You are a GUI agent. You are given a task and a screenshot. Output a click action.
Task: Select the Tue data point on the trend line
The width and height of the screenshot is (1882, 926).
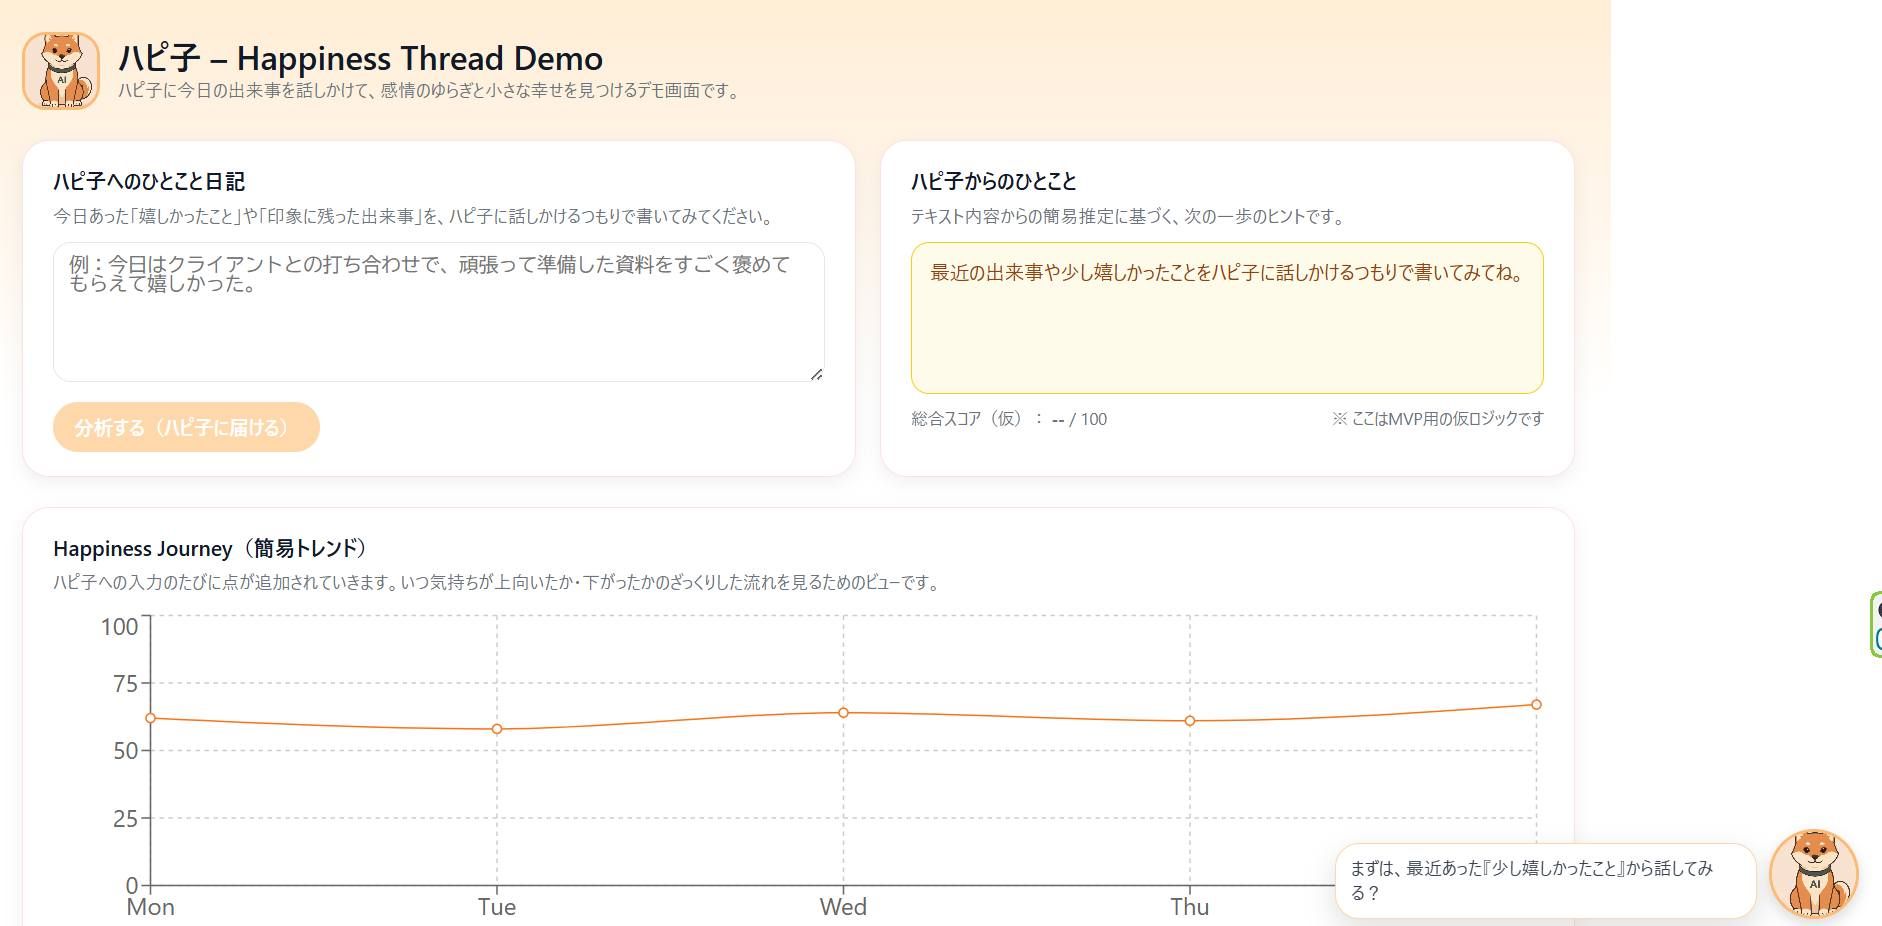coord(497,729)
